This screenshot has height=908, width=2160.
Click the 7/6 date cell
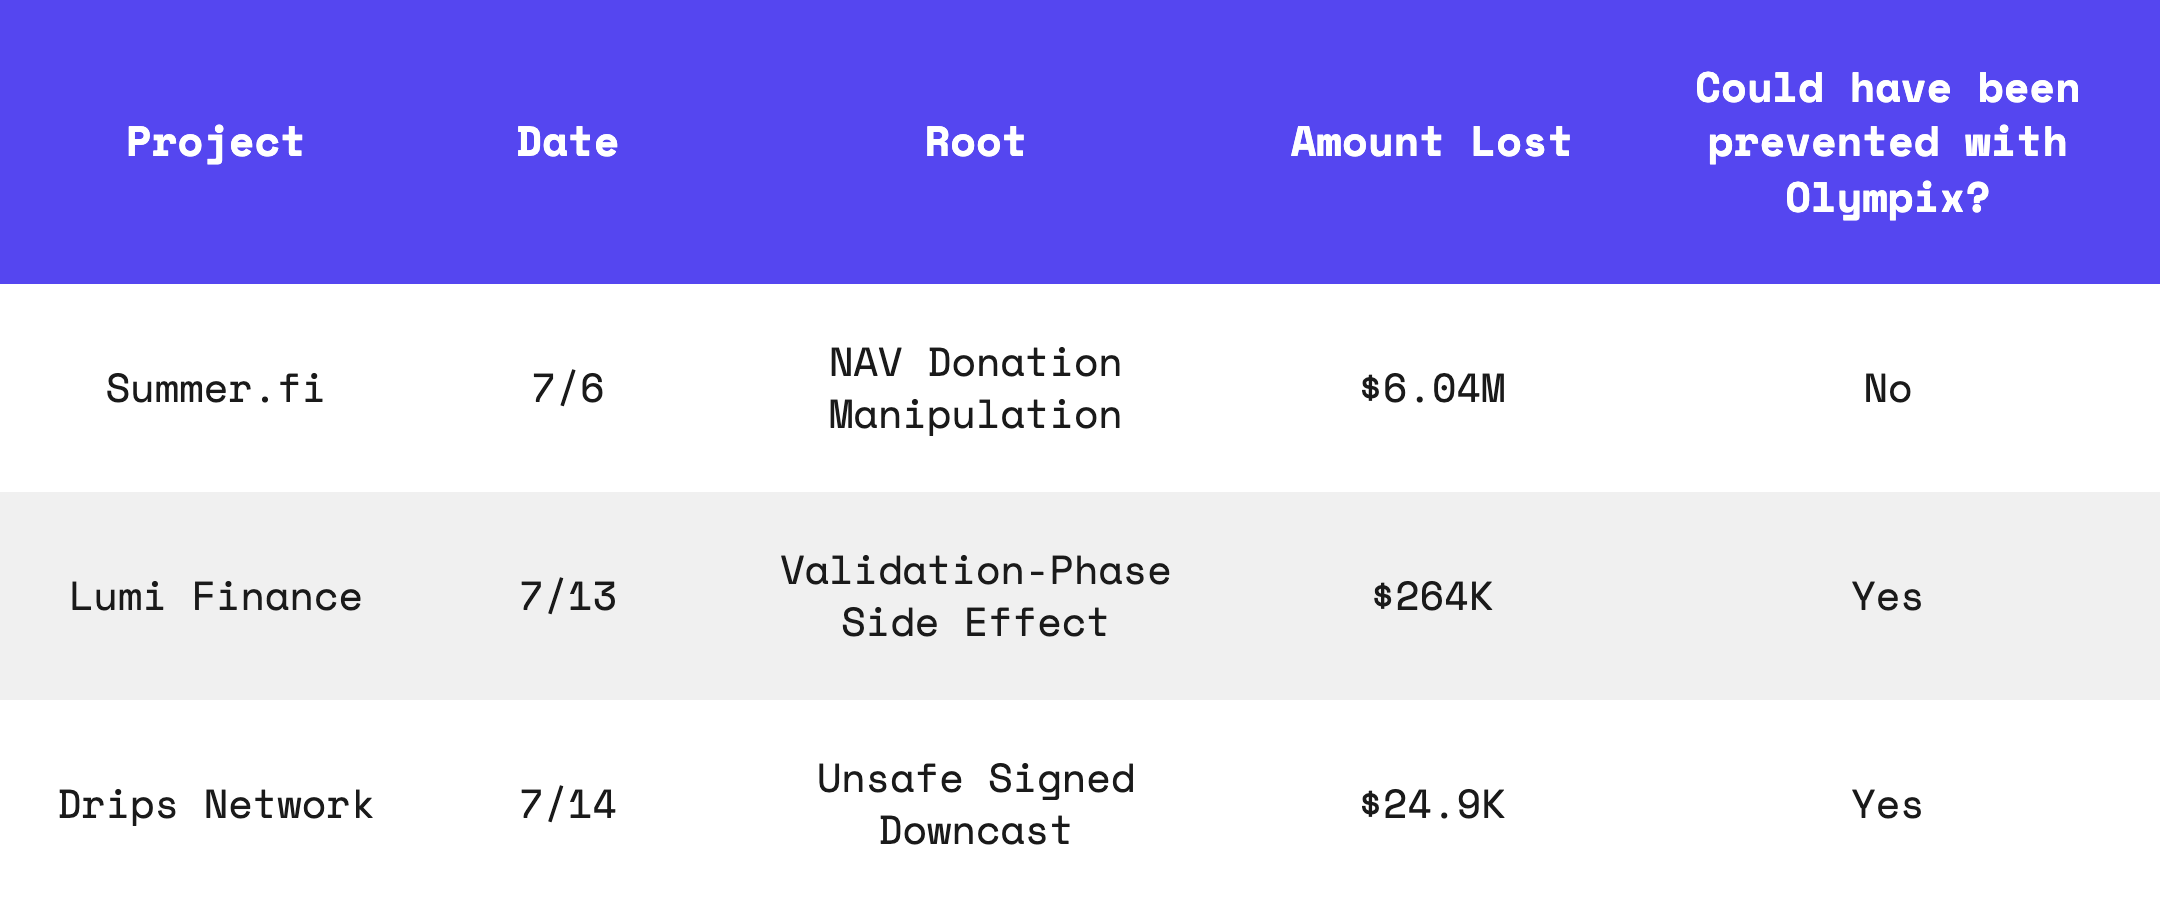click(x=567, y=389)
